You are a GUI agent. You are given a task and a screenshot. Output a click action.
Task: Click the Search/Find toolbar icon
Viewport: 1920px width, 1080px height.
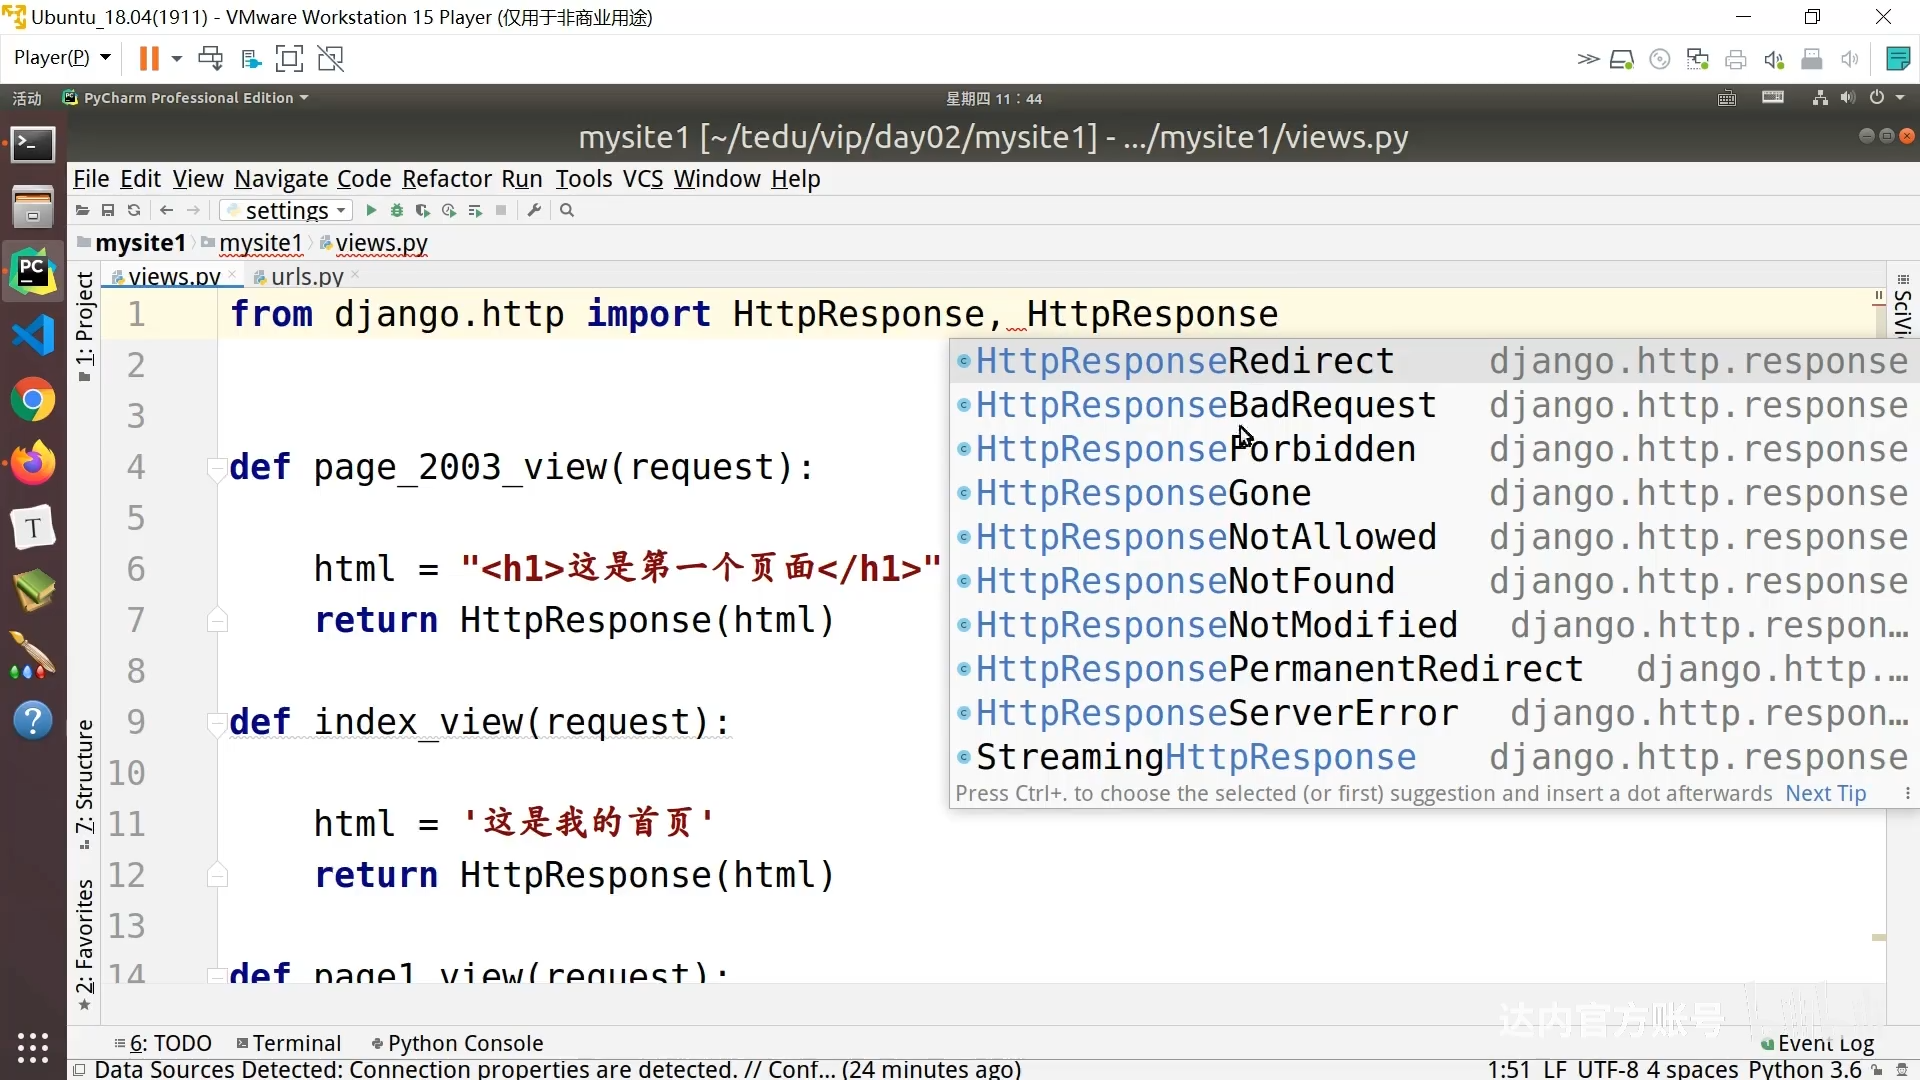[567, 211]
